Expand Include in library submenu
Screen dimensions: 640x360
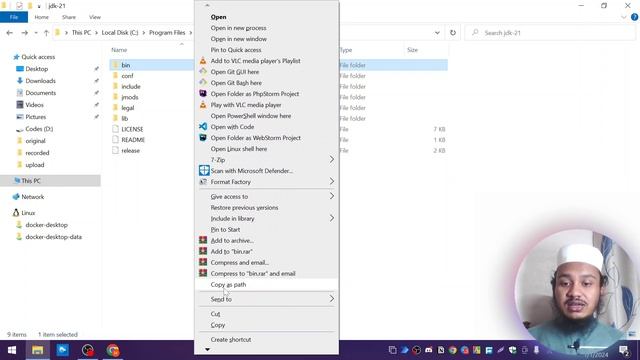[x=331, y=218]
